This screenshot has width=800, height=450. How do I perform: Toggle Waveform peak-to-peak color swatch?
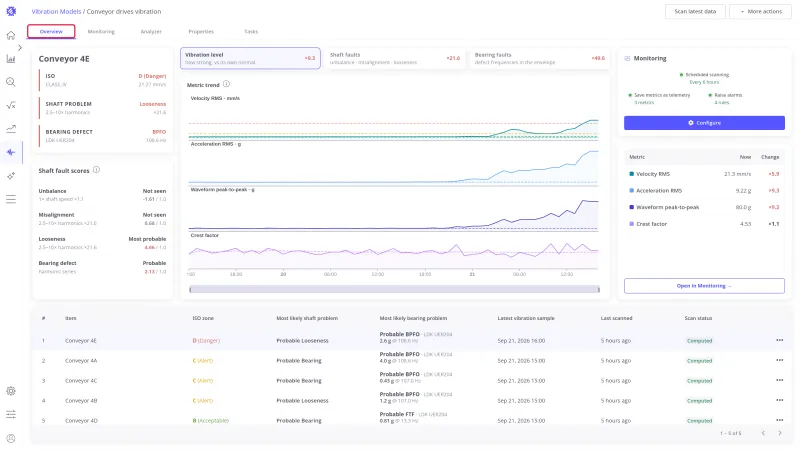pos(632,207)
